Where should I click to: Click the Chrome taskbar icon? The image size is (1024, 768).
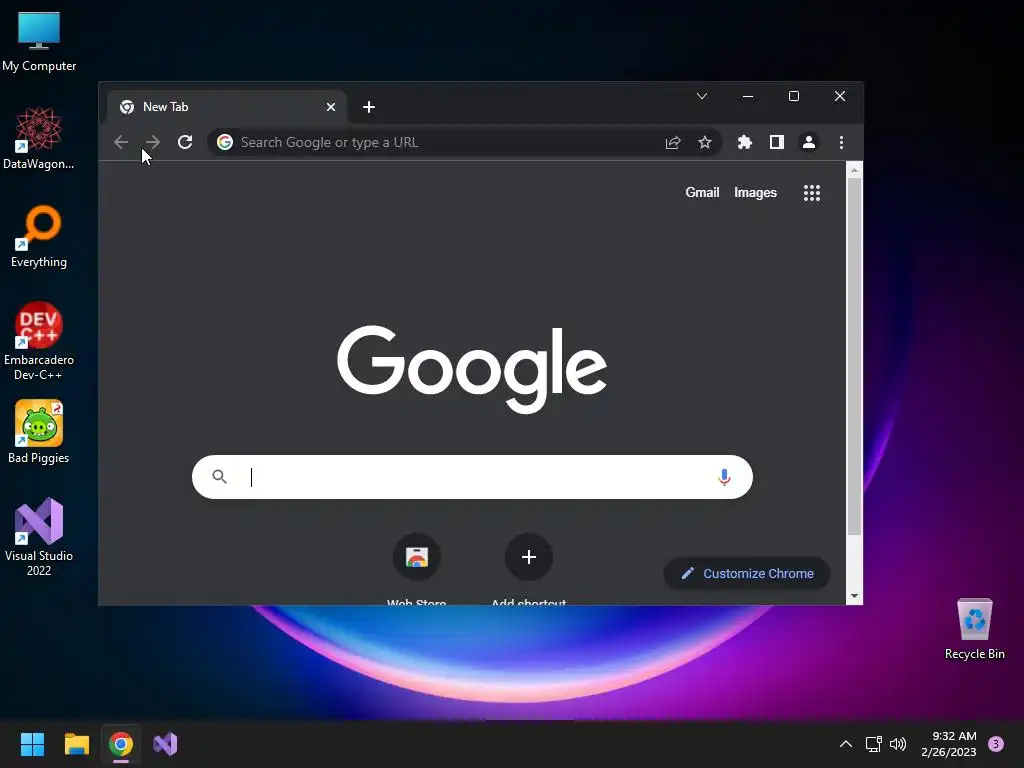pos(121,744)
